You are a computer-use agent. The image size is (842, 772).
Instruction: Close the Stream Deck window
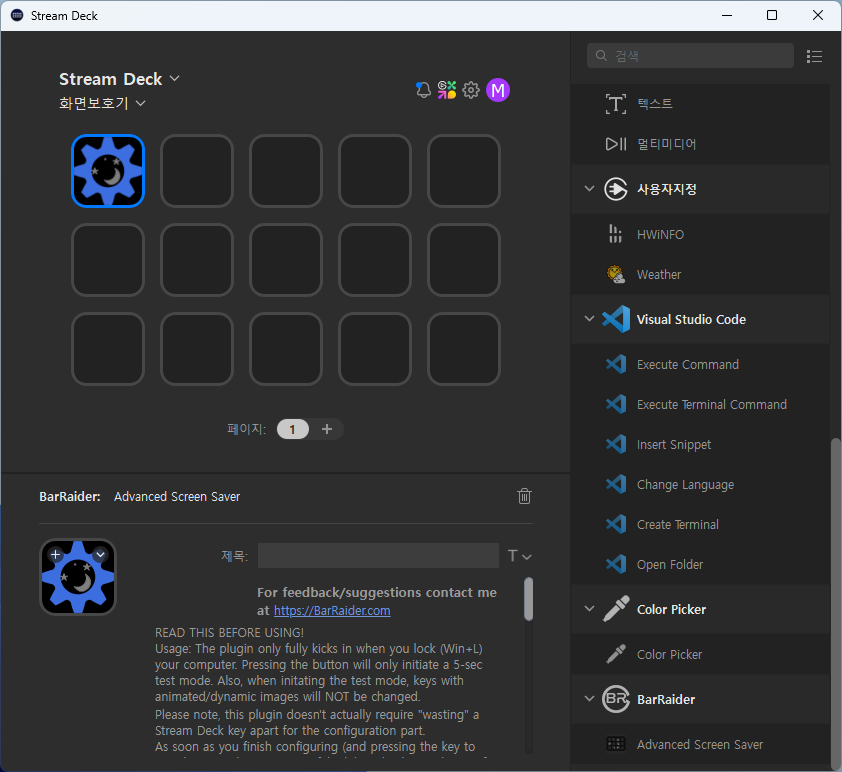click(818, 15)
